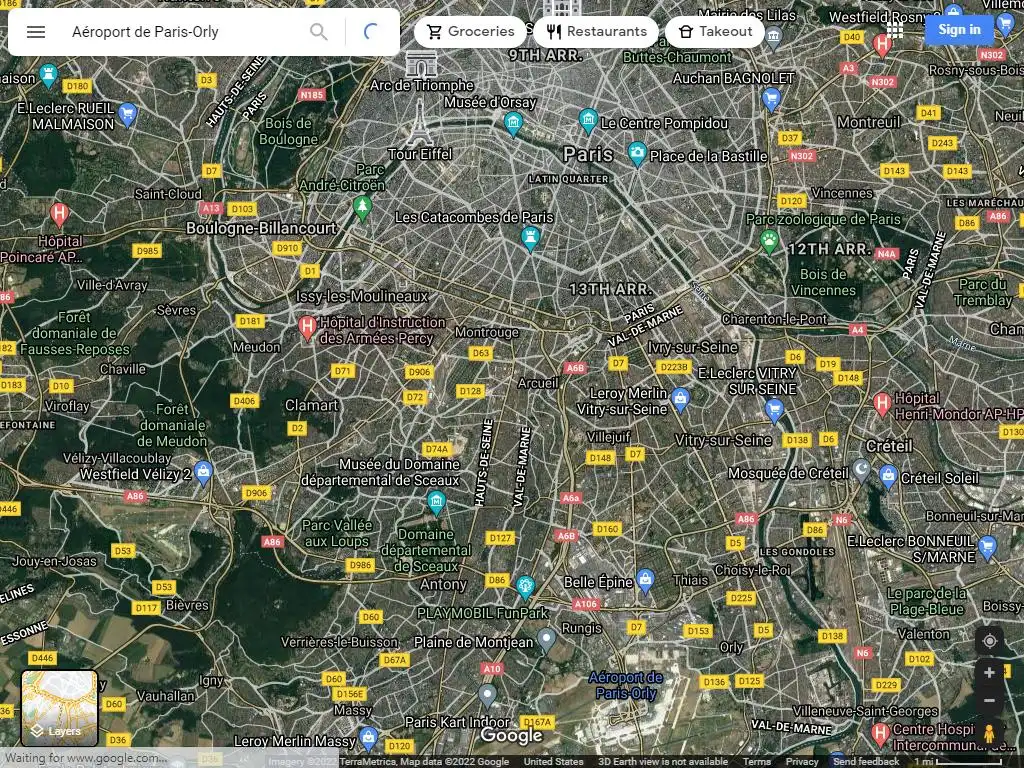
Task: Click the Paris Kart Indoor label
Action: 456,722
